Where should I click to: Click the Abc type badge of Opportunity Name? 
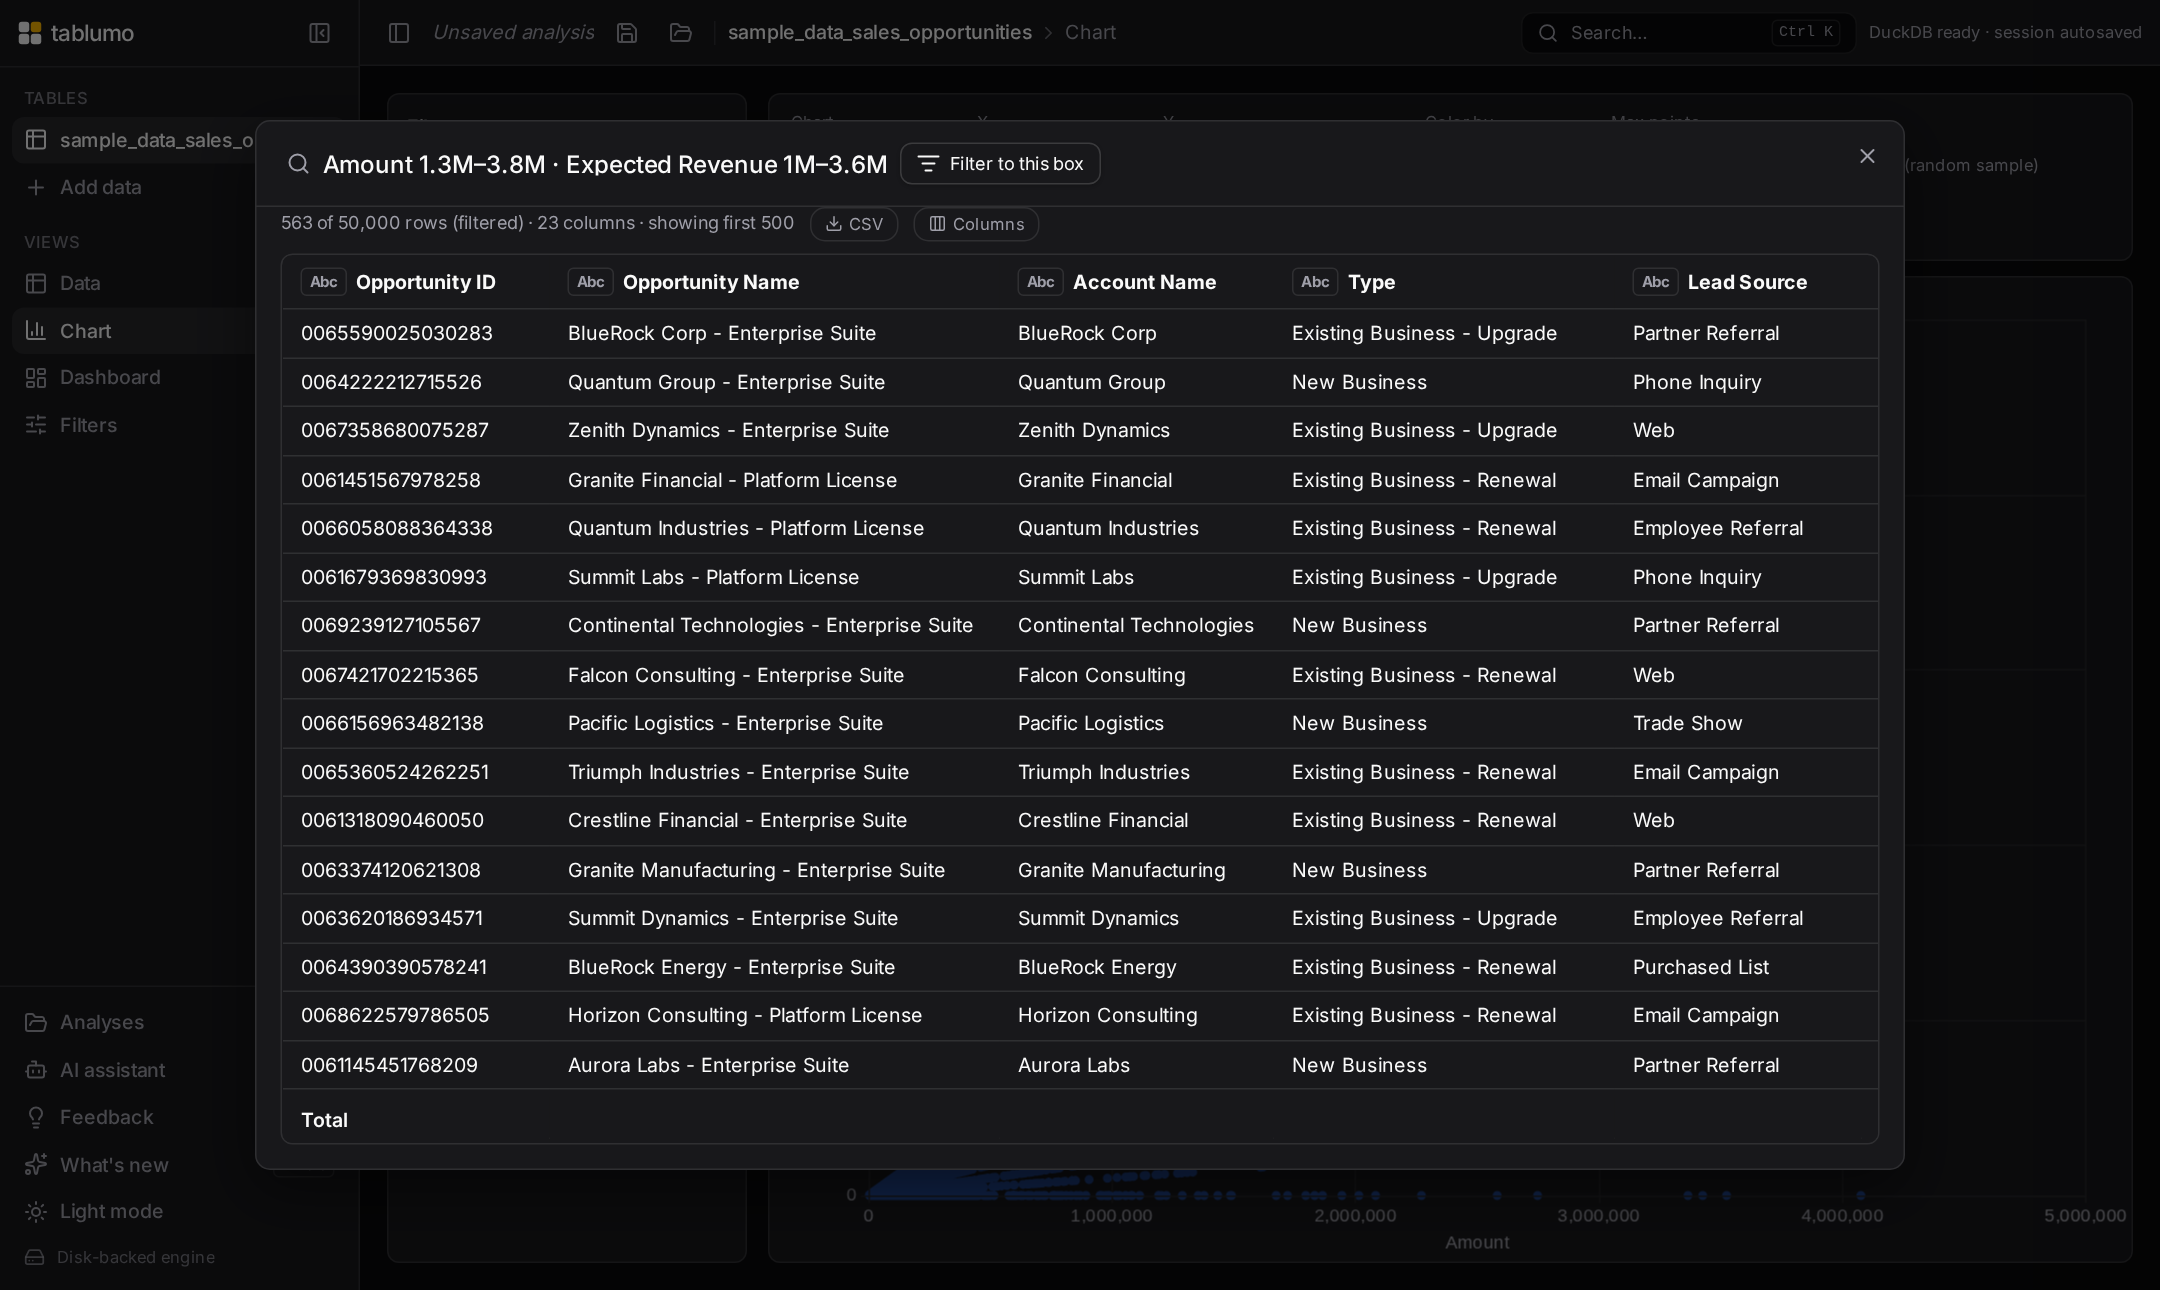pyautogui.click(x=590, y=282)
